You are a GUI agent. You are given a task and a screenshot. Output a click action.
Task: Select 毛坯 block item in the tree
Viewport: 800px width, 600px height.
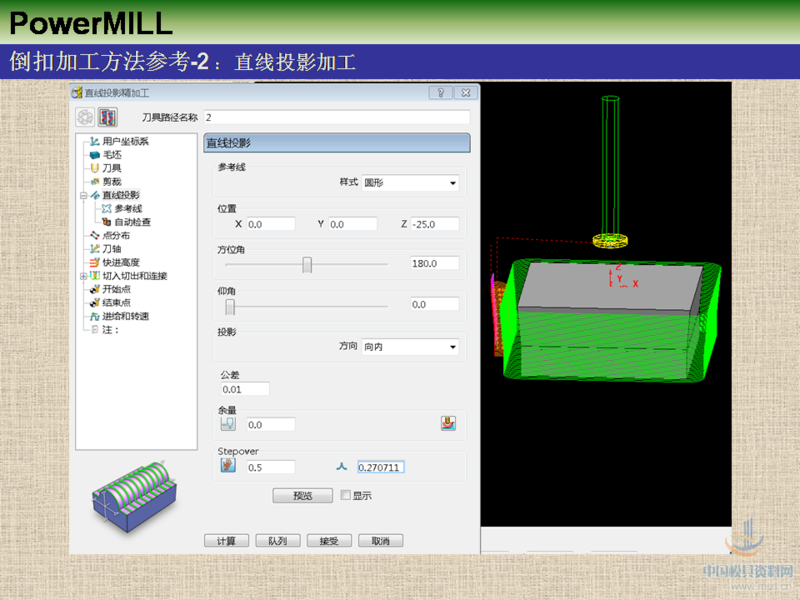pyautogui.click(x=110, y=155)
